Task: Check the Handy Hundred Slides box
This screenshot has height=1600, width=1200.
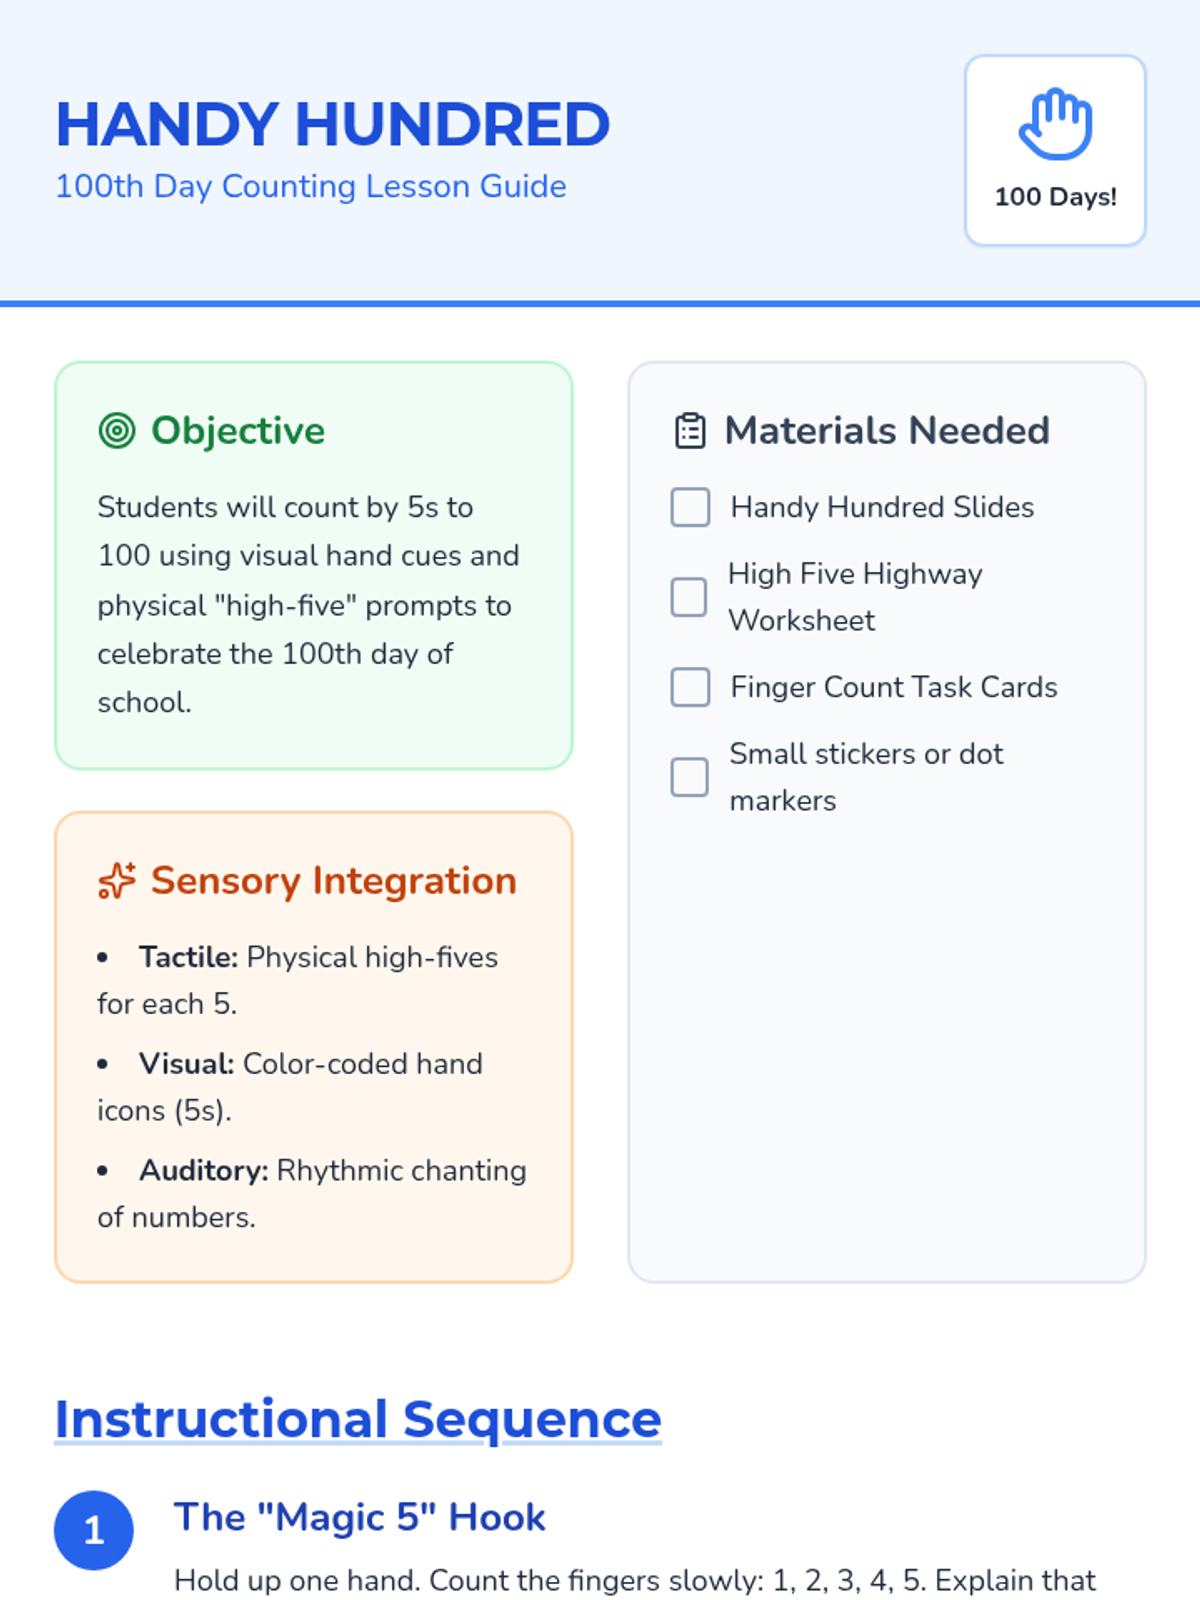Action: coord(690,507)
